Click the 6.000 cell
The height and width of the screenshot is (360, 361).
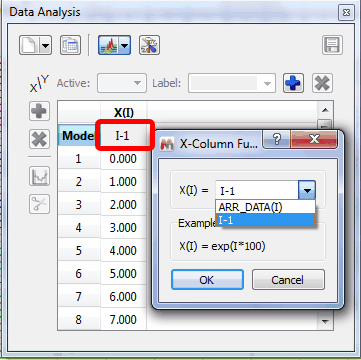(x=123, y=297)
